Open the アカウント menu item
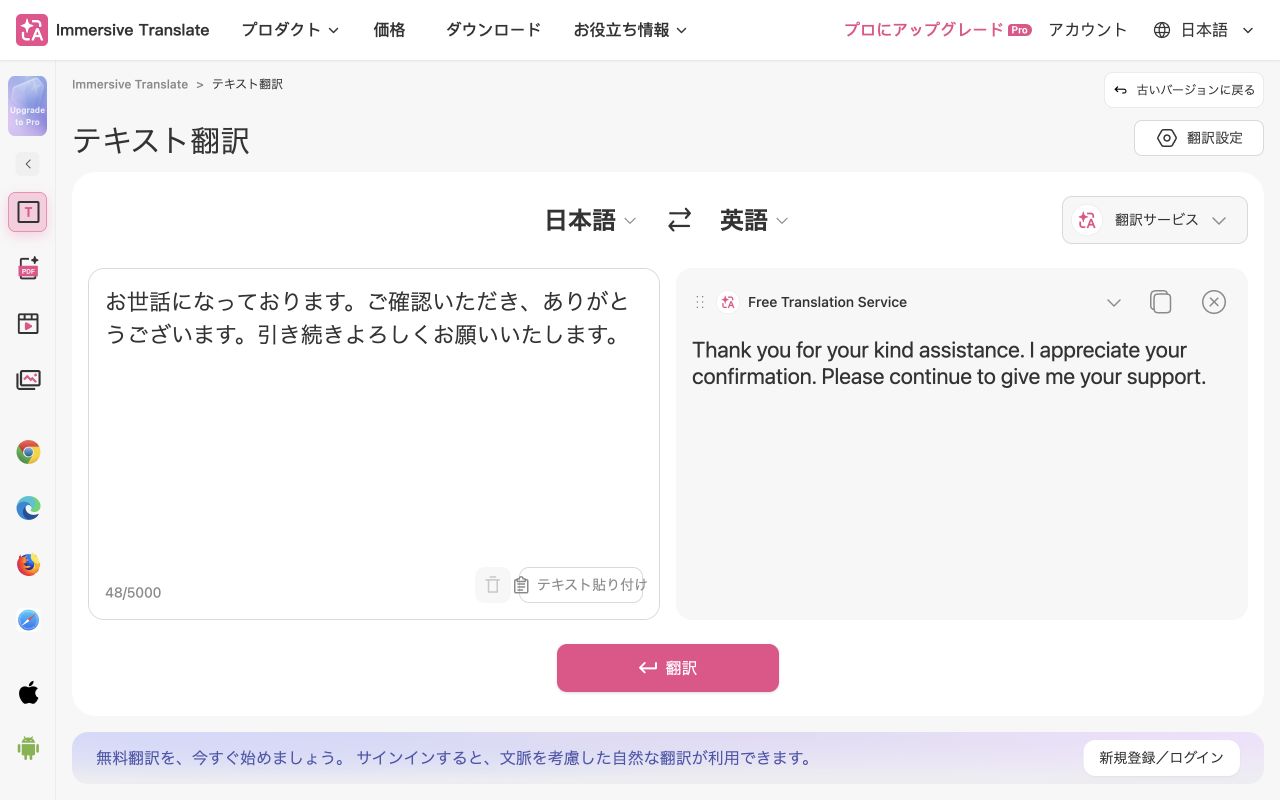The image size is (1280, 800). pos(1088,30)
